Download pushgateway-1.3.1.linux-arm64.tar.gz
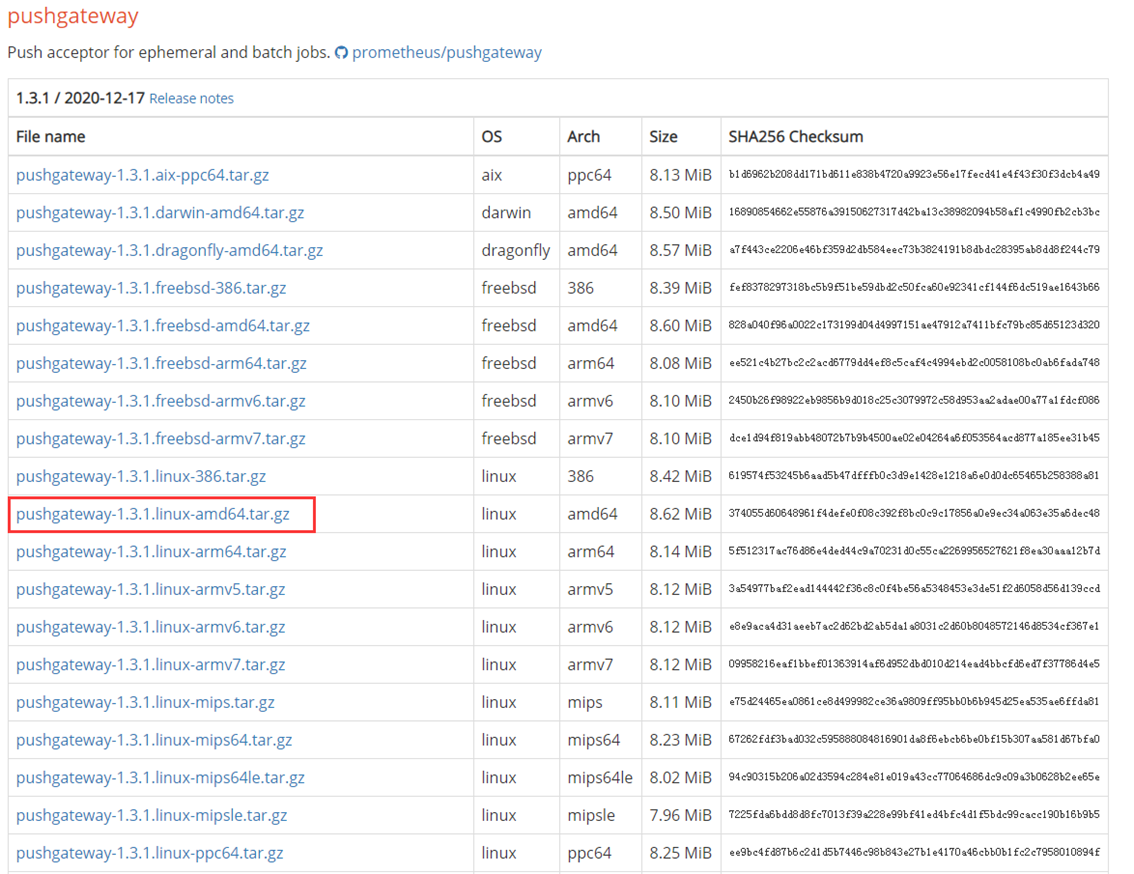The image size is (1134, 874). coord(151,551)
